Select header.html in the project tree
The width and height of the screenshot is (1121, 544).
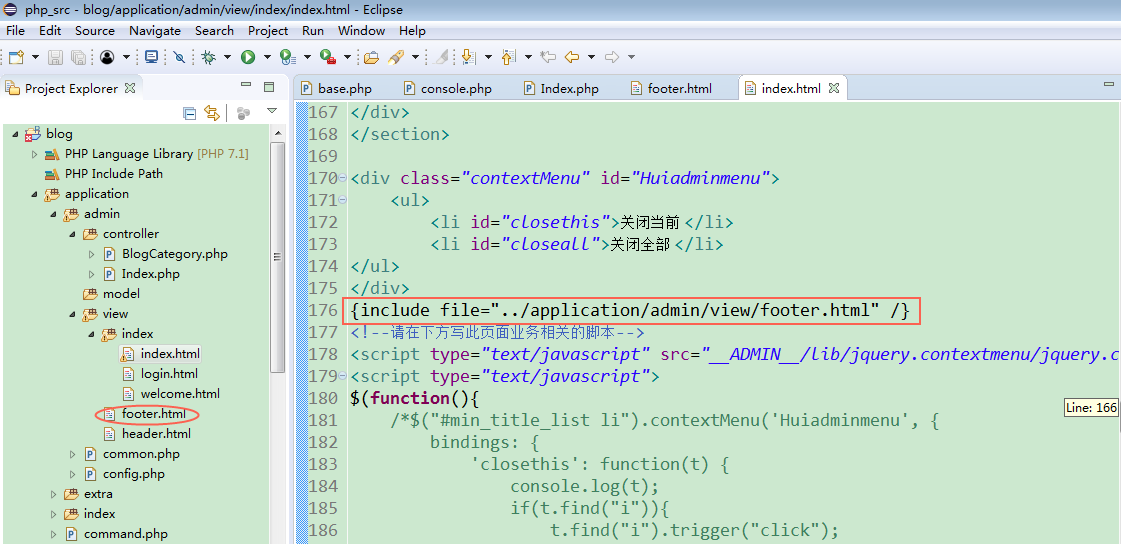tap(156, 434)
